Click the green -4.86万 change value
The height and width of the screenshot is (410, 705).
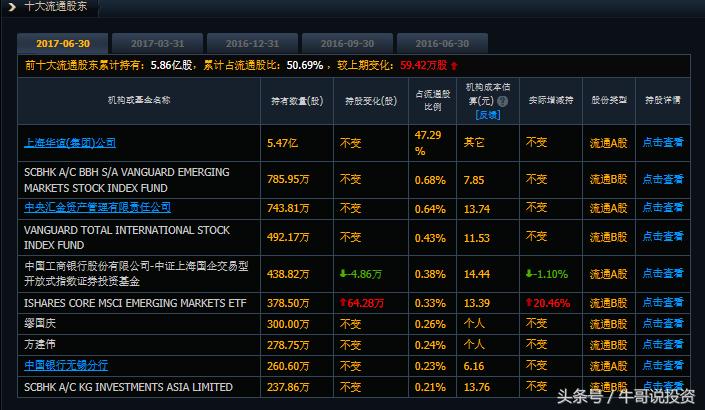pos(361,274)
